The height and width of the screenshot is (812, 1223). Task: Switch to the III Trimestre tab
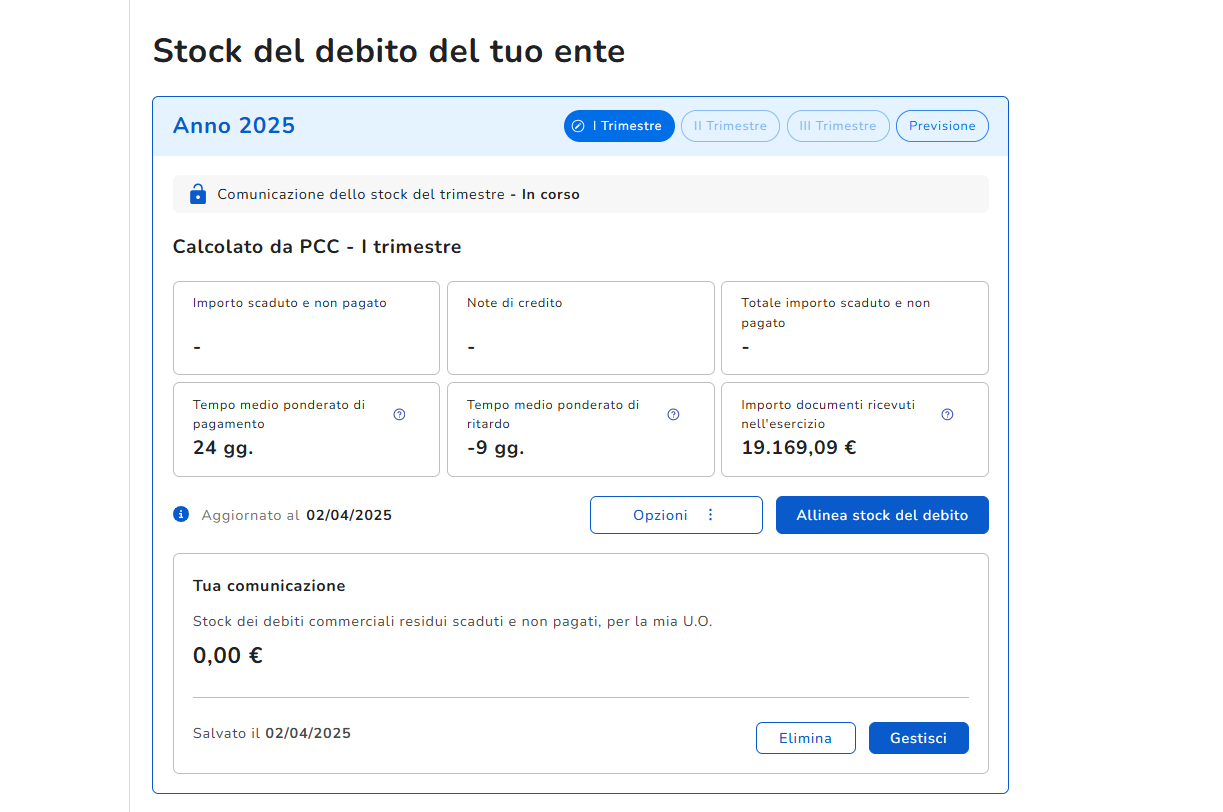click(838, 126)
